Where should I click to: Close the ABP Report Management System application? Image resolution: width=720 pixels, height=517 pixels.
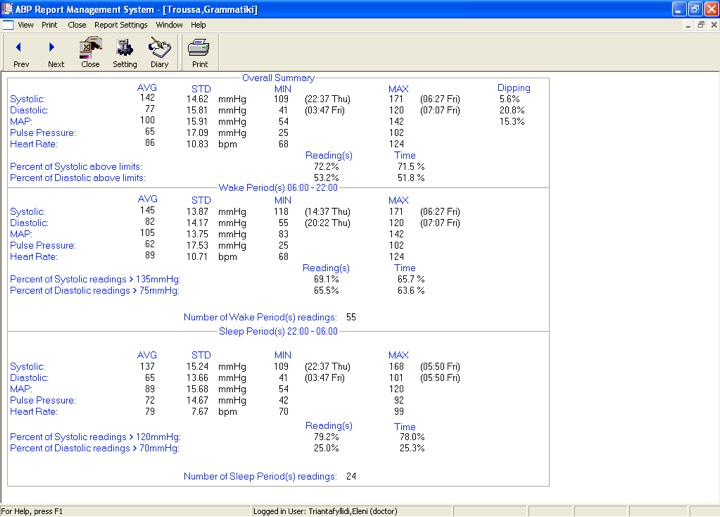pos(711,9)
